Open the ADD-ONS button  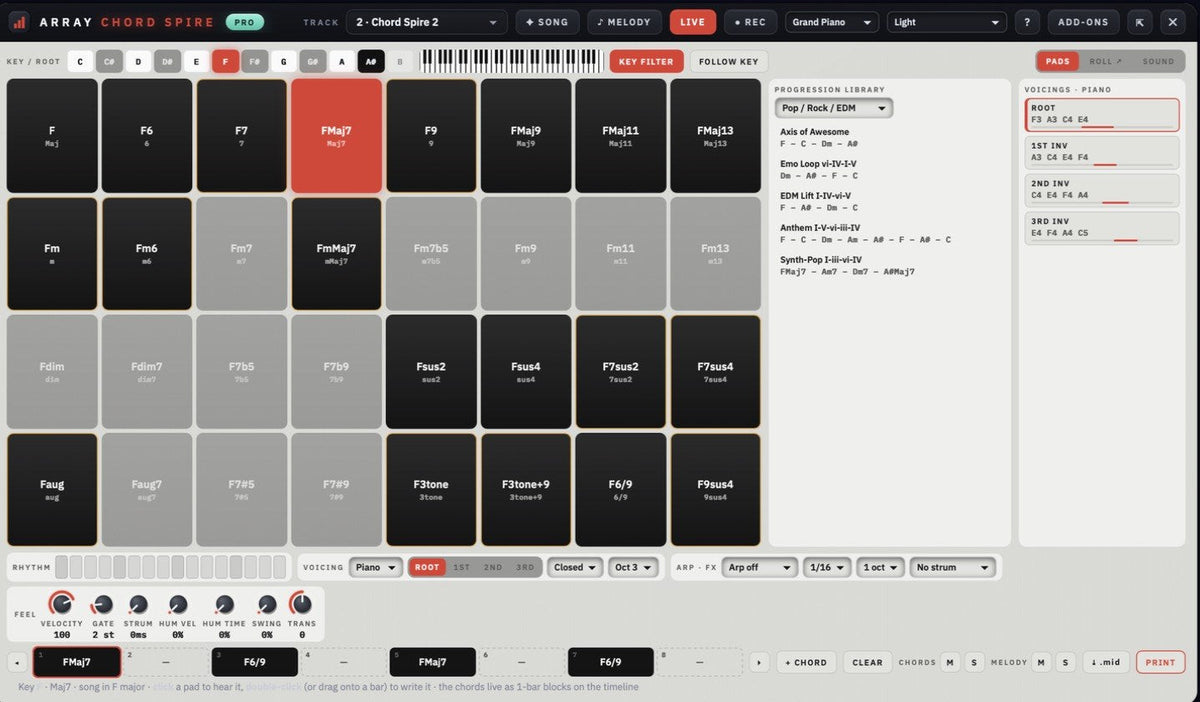point(1083,22)
